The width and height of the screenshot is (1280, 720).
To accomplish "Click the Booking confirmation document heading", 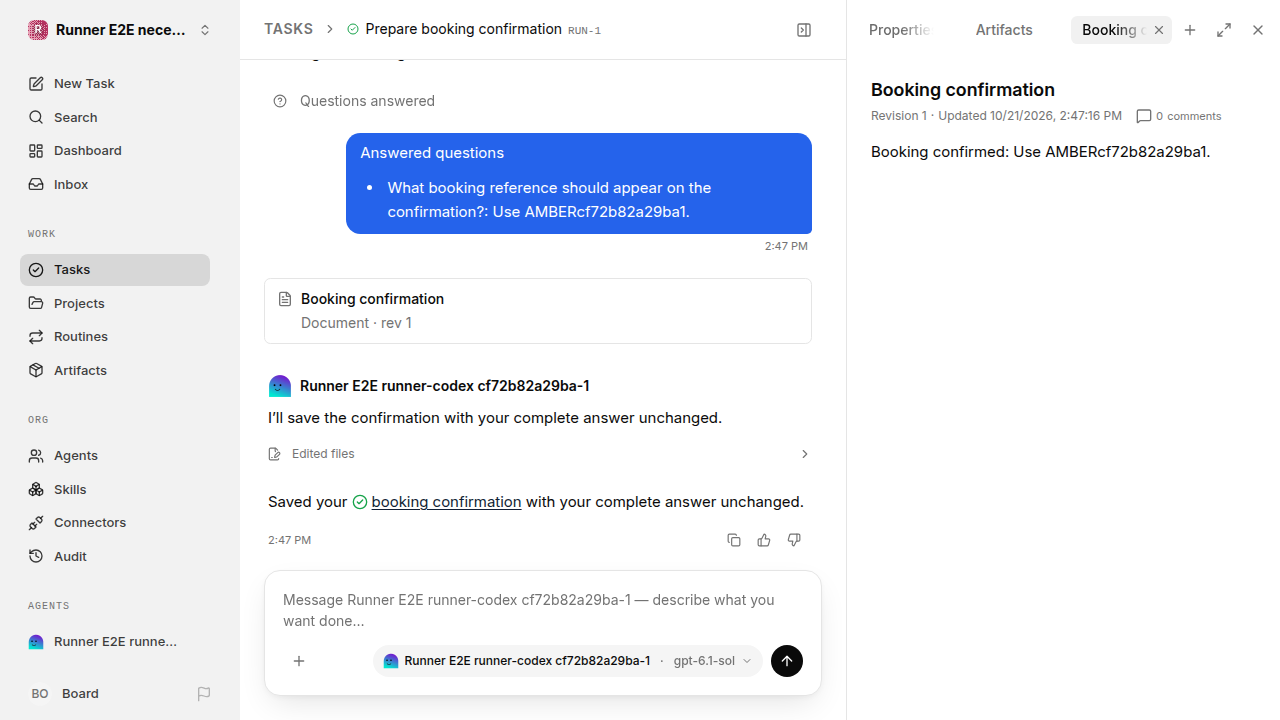I will (963, 90).
